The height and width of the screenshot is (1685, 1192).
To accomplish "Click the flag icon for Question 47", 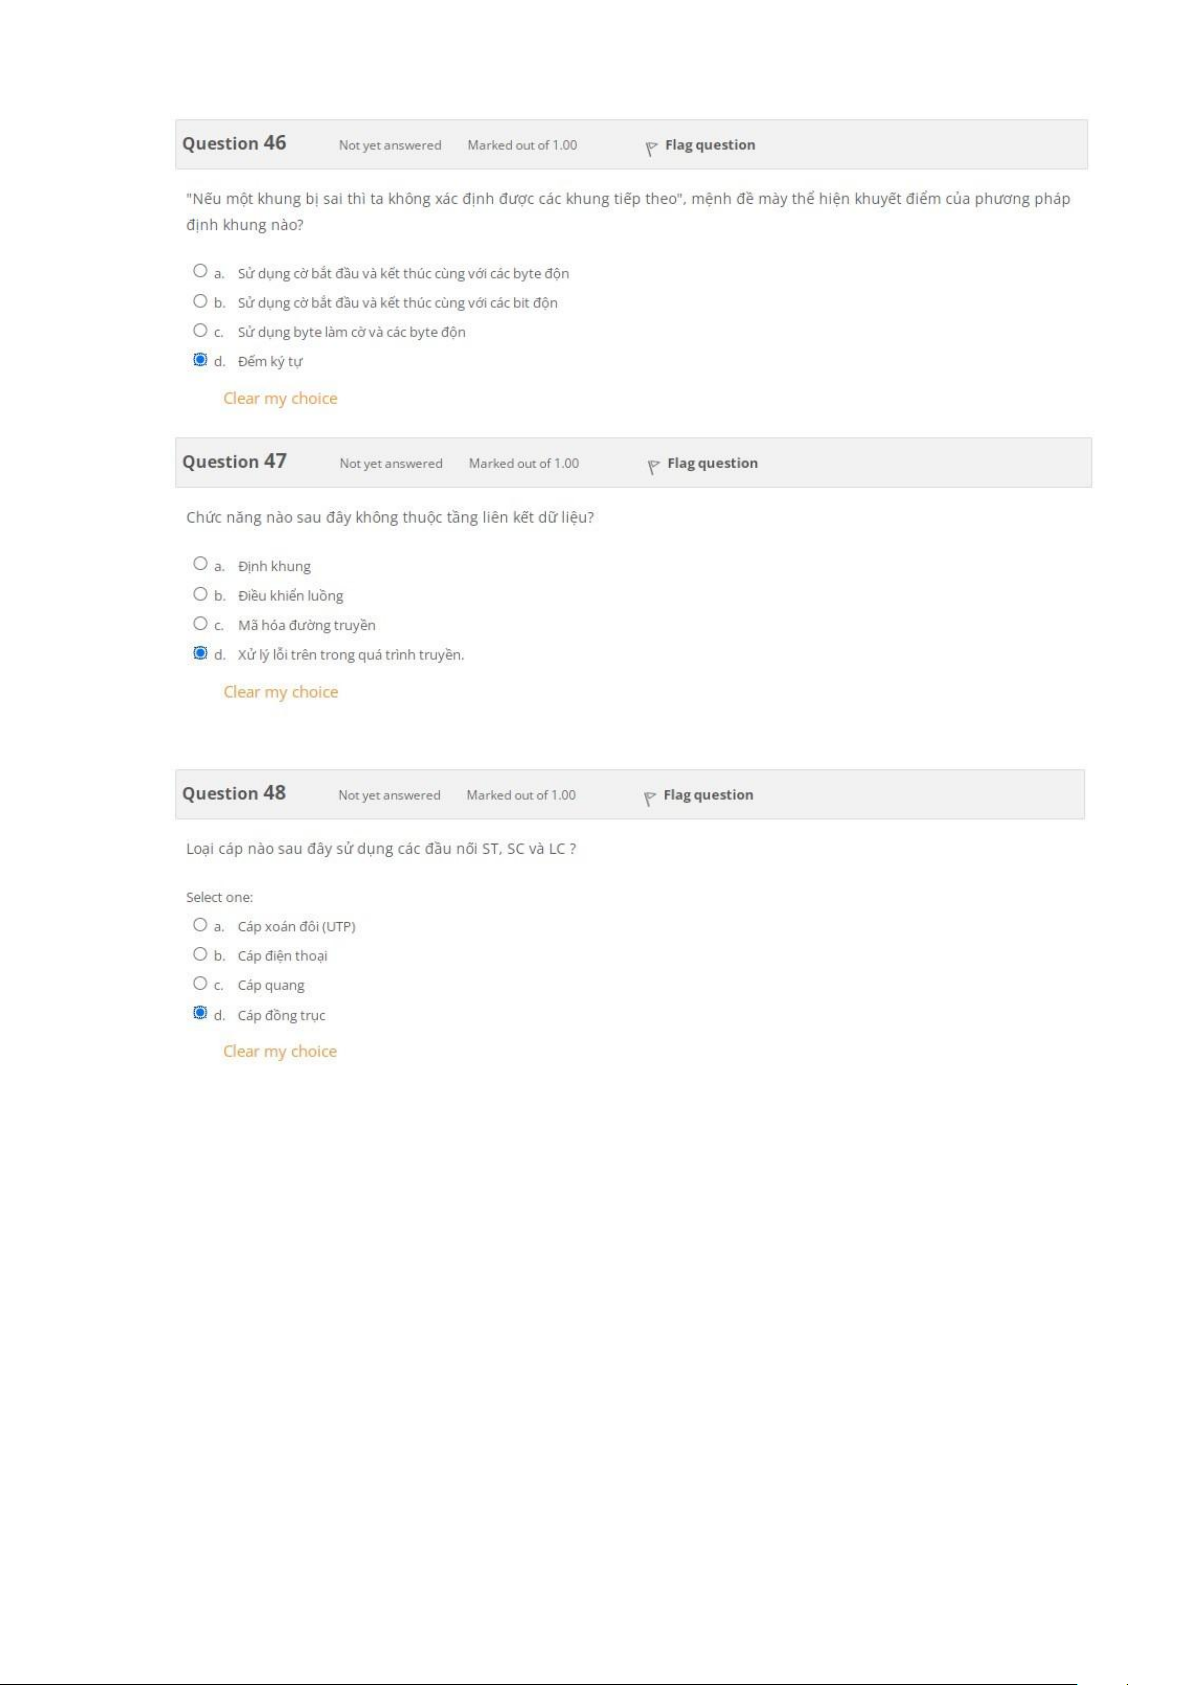I will pos(653,466).
